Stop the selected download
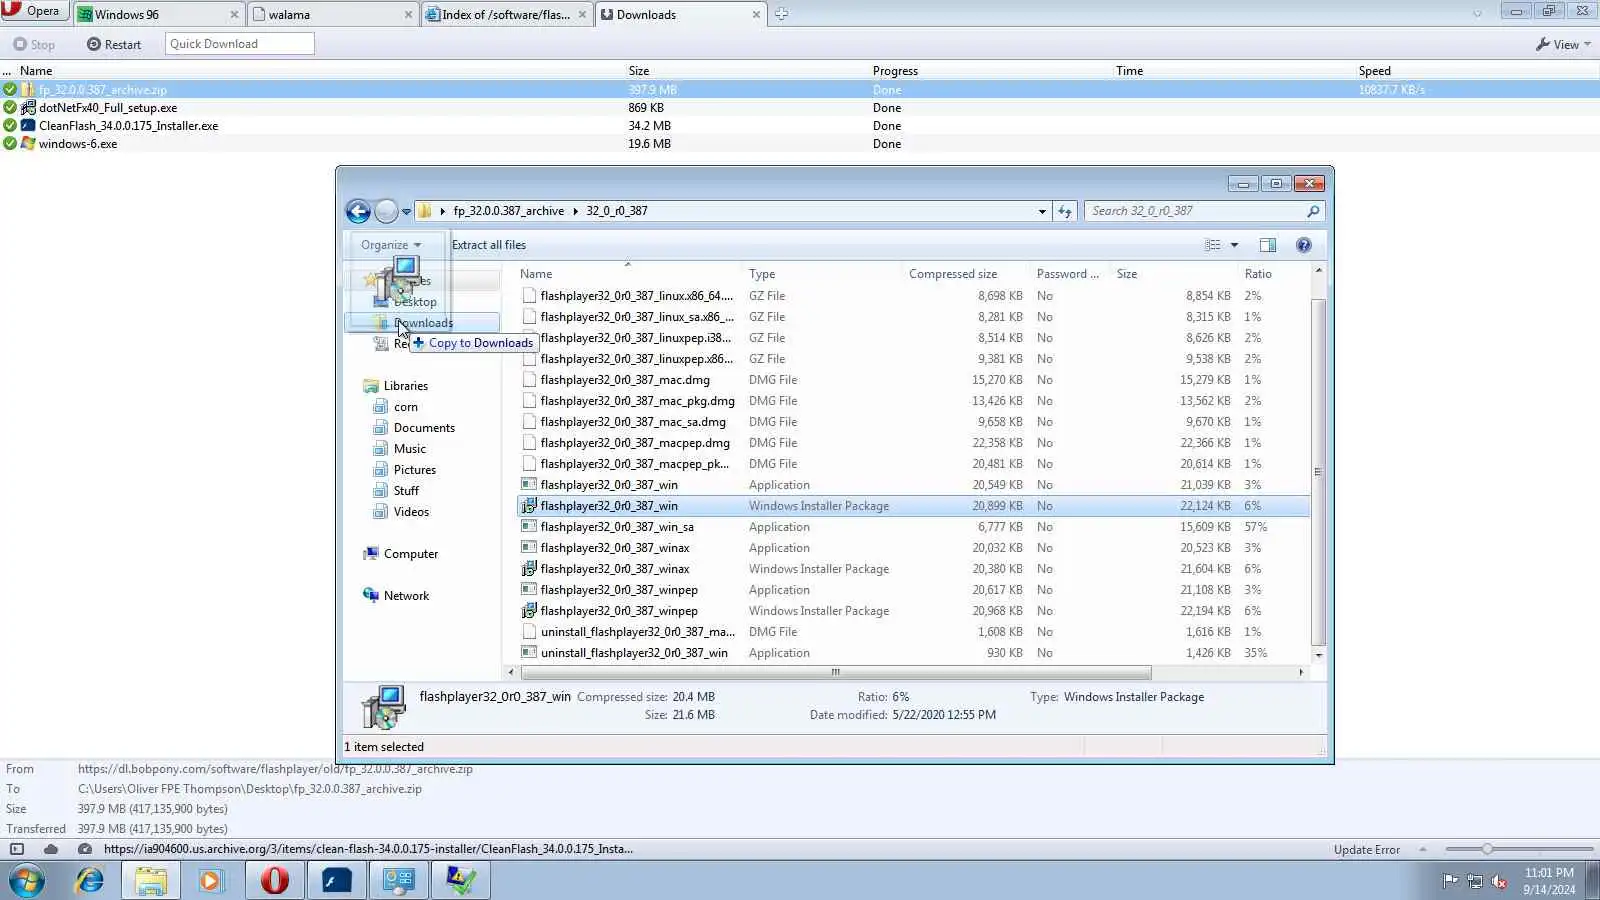Viewport: 1600px width, 900px height. [x=34, y=44]
